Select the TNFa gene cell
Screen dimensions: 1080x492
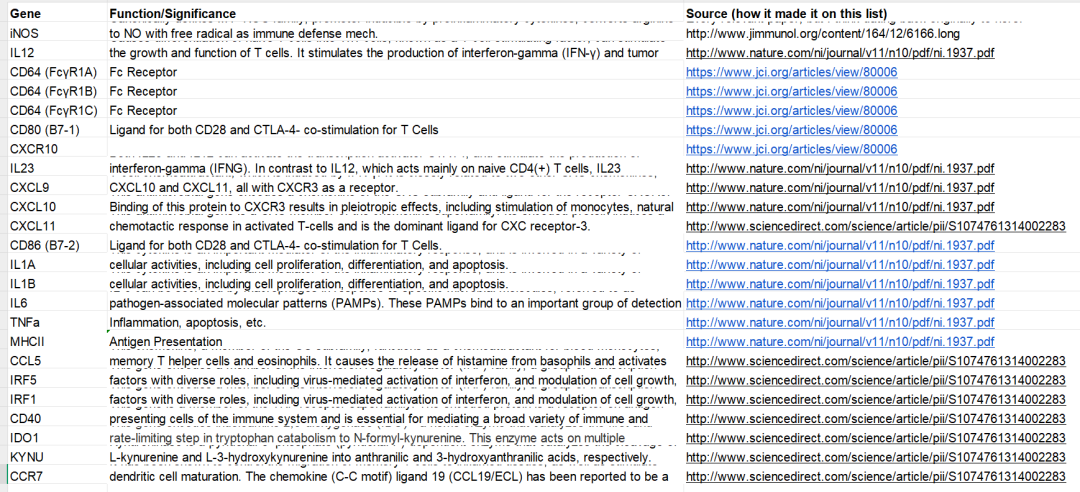pos(25,322)
